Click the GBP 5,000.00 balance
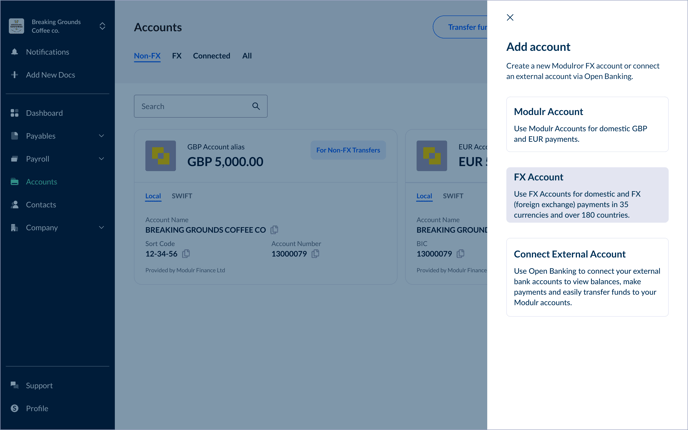This screenshot has width=688, height=430. point(225,161)
